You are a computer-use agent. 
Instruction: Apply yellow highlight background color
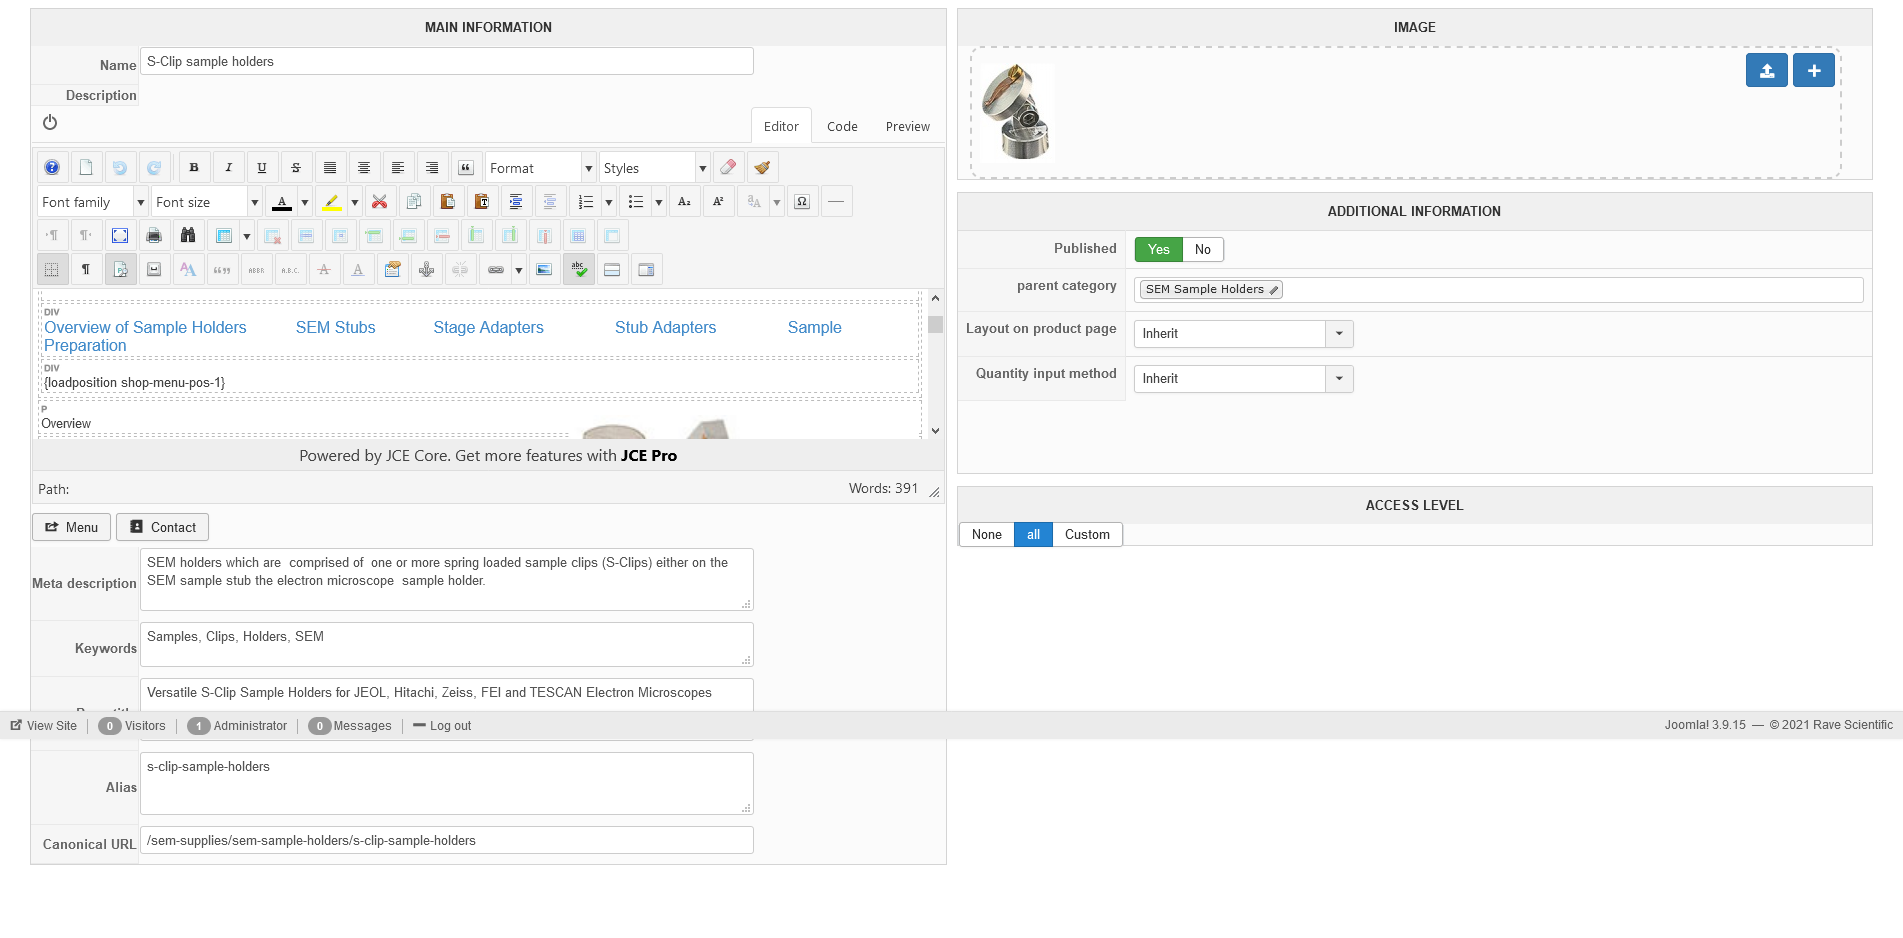332,202
